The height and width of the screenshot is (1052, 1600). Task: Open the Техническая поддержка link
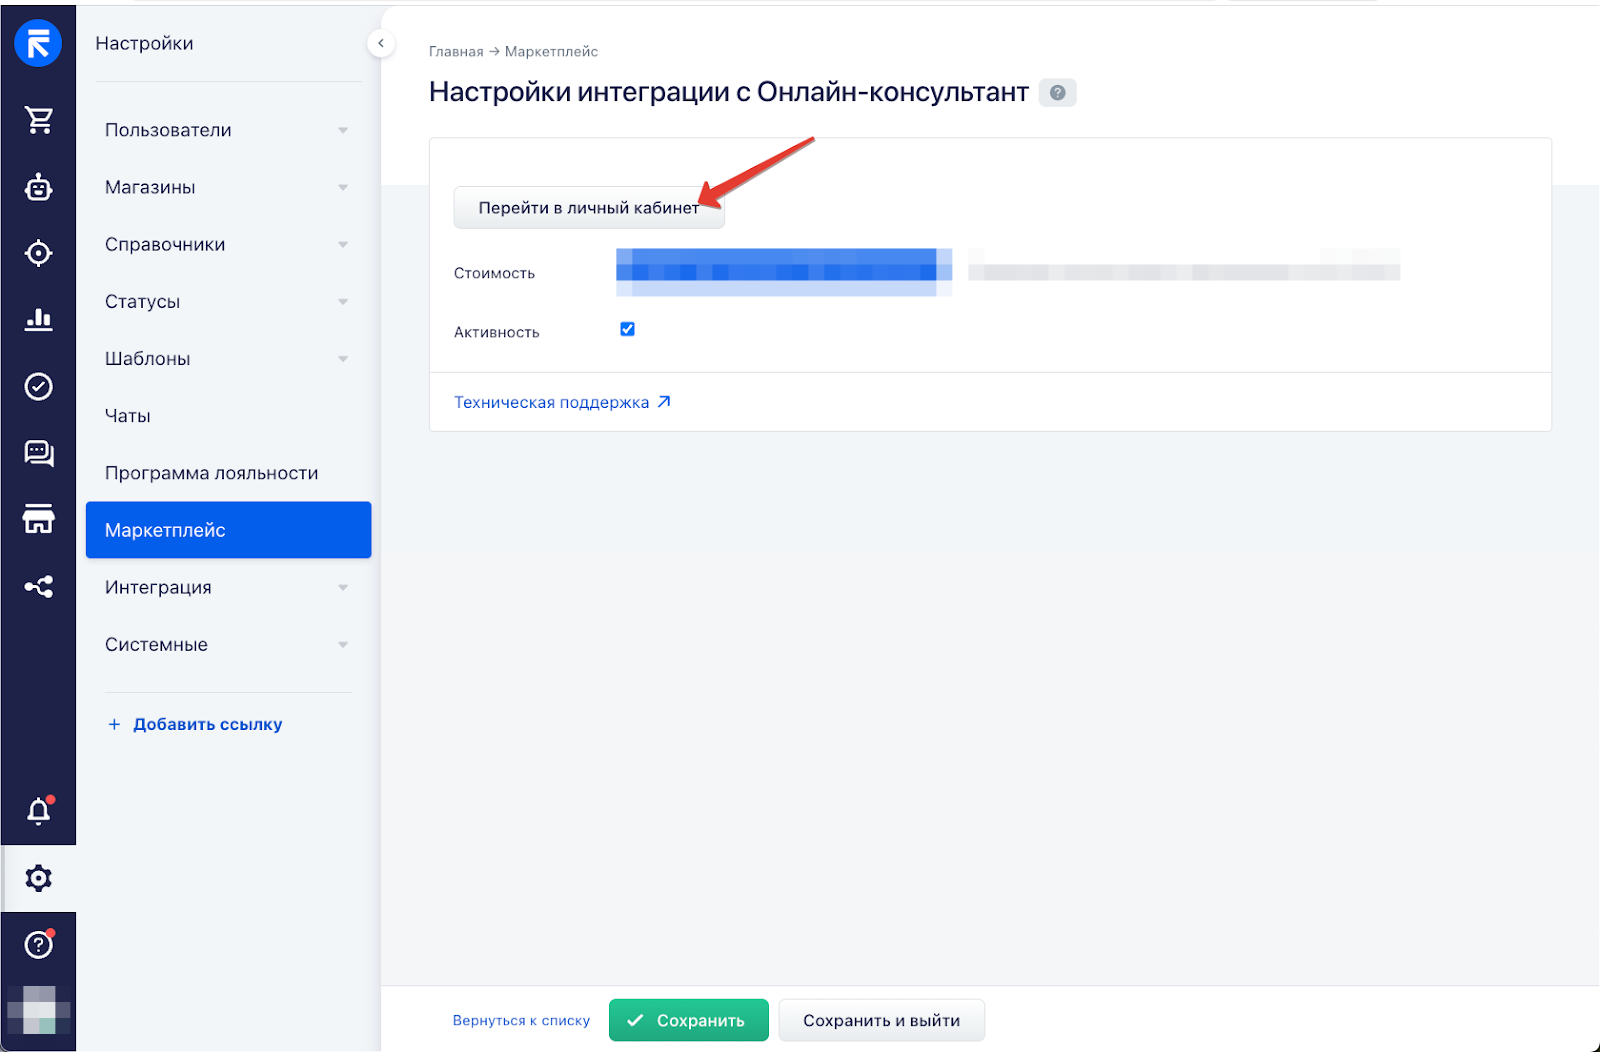click(554, 401)
